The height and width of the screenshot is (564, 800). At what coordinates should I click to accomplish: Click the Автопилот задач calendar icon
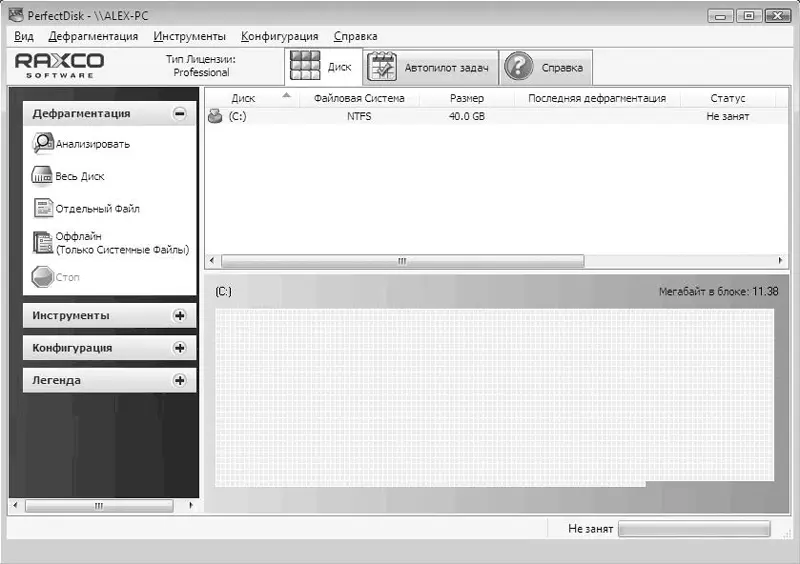tap(382, 67)
